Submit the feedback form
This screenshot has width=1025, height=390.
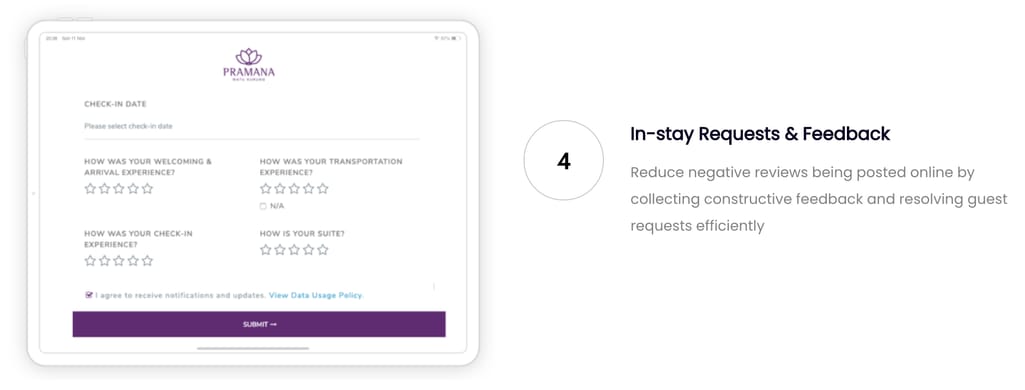click(x=259, y=324)
